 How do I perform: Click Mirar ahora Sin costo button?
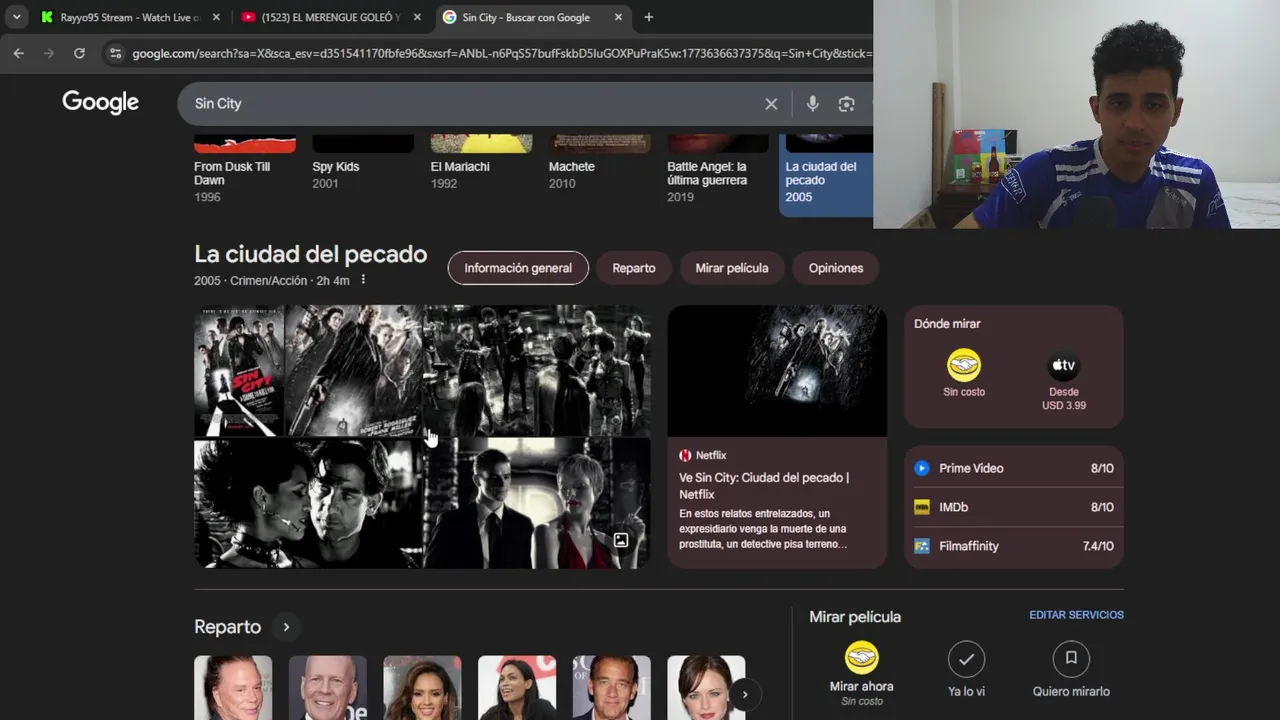(861, 674)
